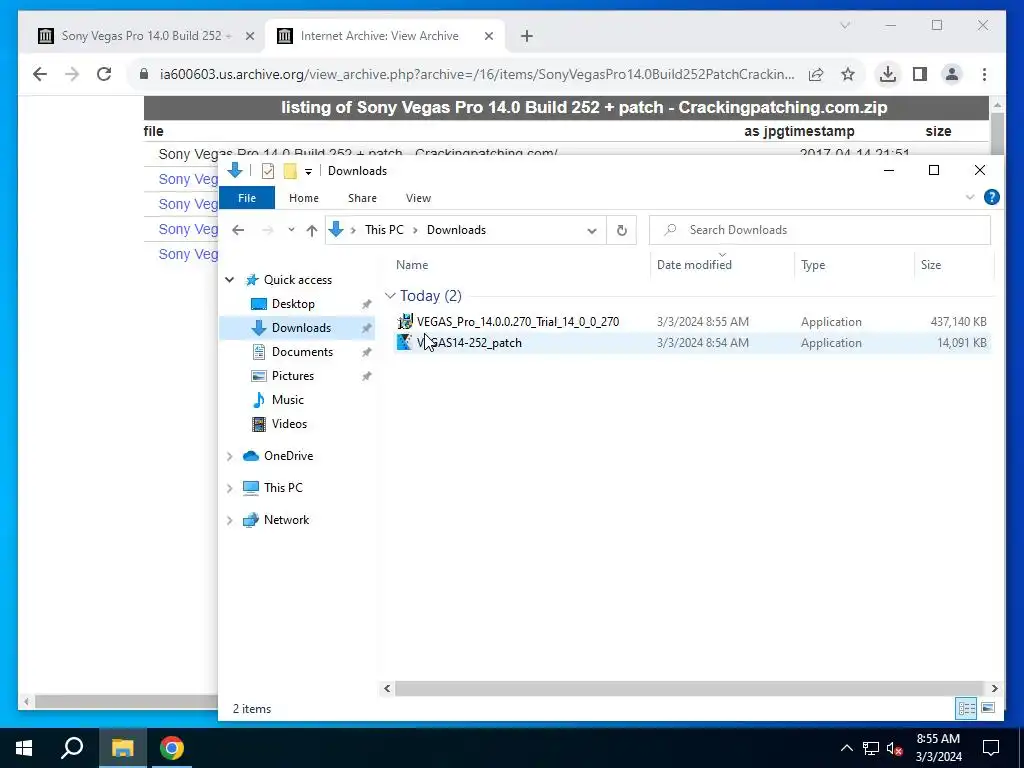
Task: Click Explorer Help question mark icon
Action: pos(991,197)
